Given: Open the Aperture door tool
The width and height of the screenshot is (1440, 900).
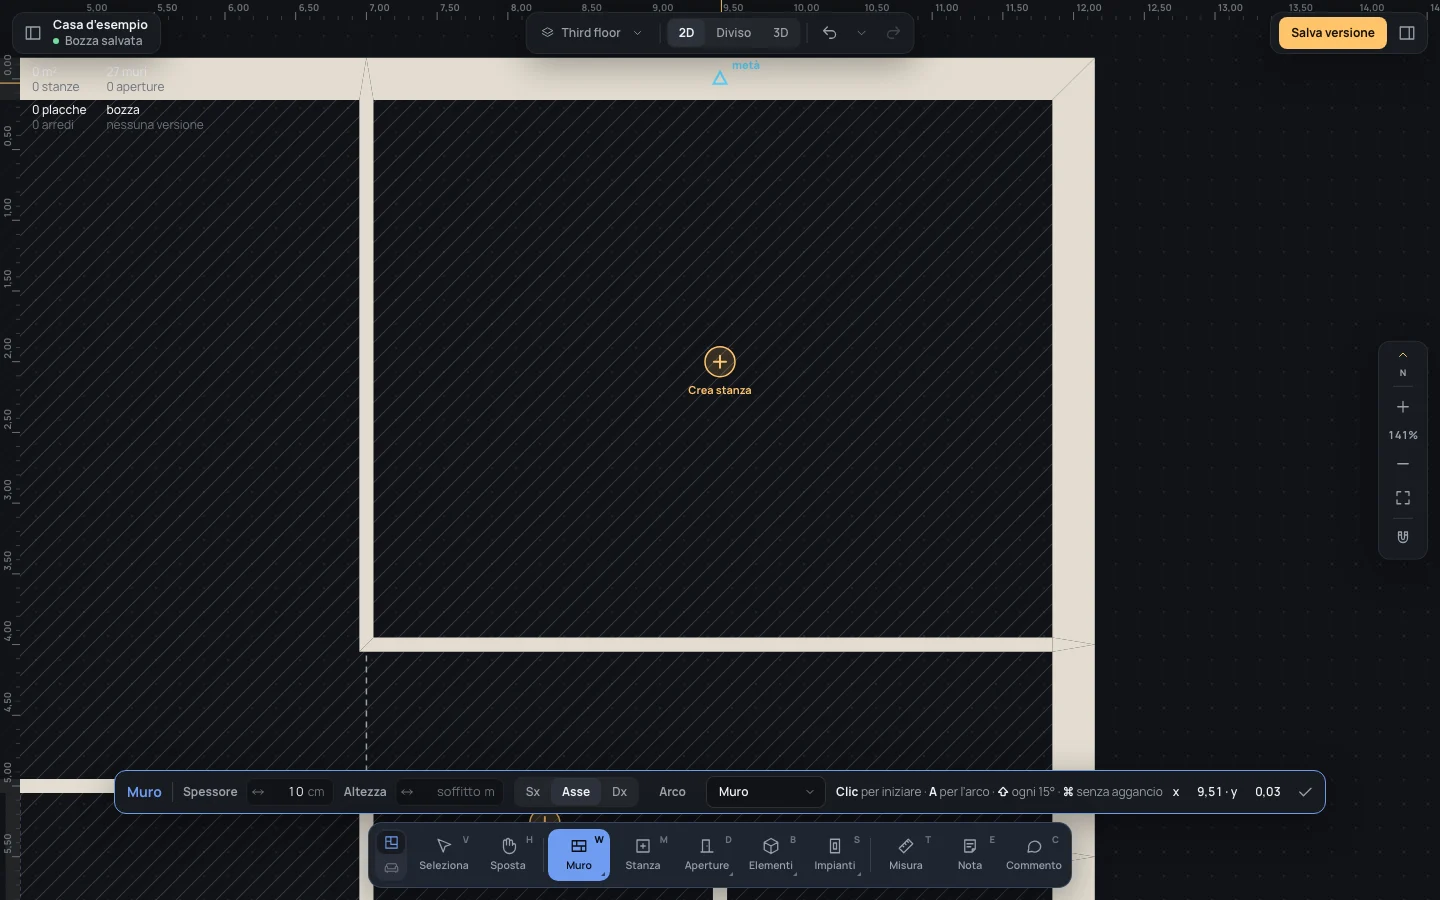Looking at the screenshot, I should tap(707, 855).
